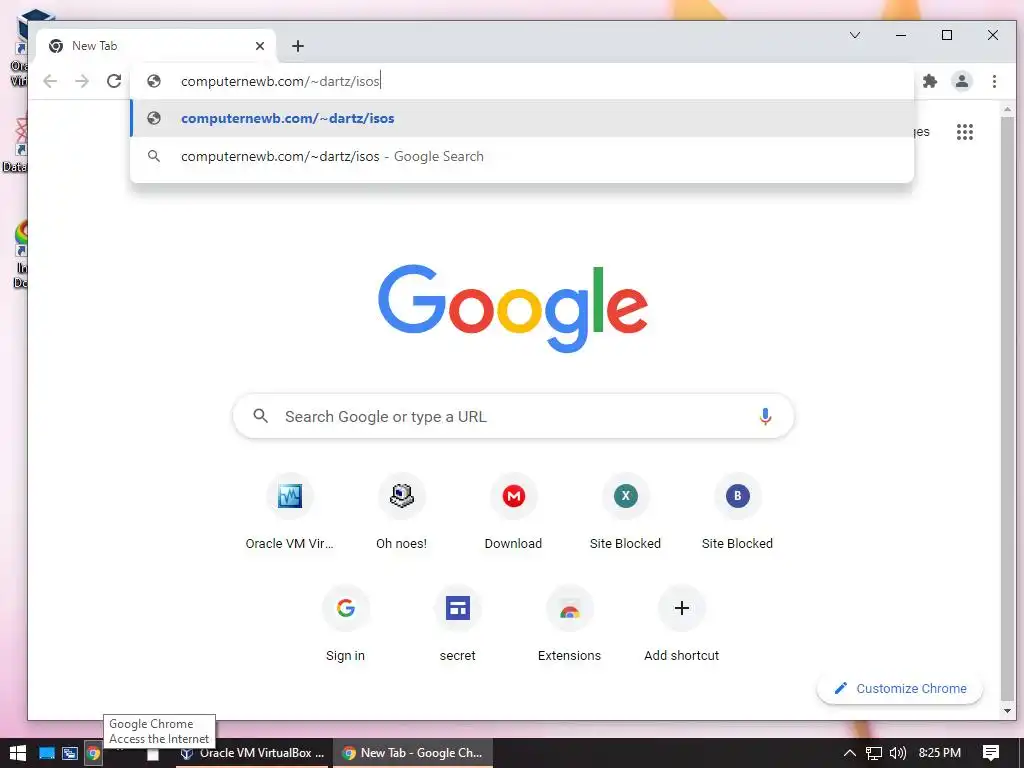Open the notification center icon
Viewport: 1024px width, 768px height.
(x=991, y=753)
